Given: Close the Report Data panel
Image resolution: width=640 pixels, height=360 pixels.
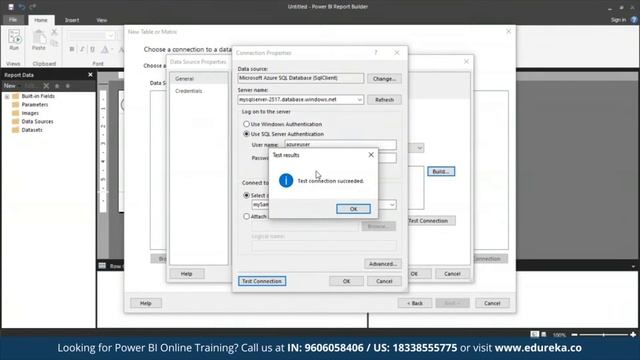Looking at the screenshot, I should coord(90,75).
